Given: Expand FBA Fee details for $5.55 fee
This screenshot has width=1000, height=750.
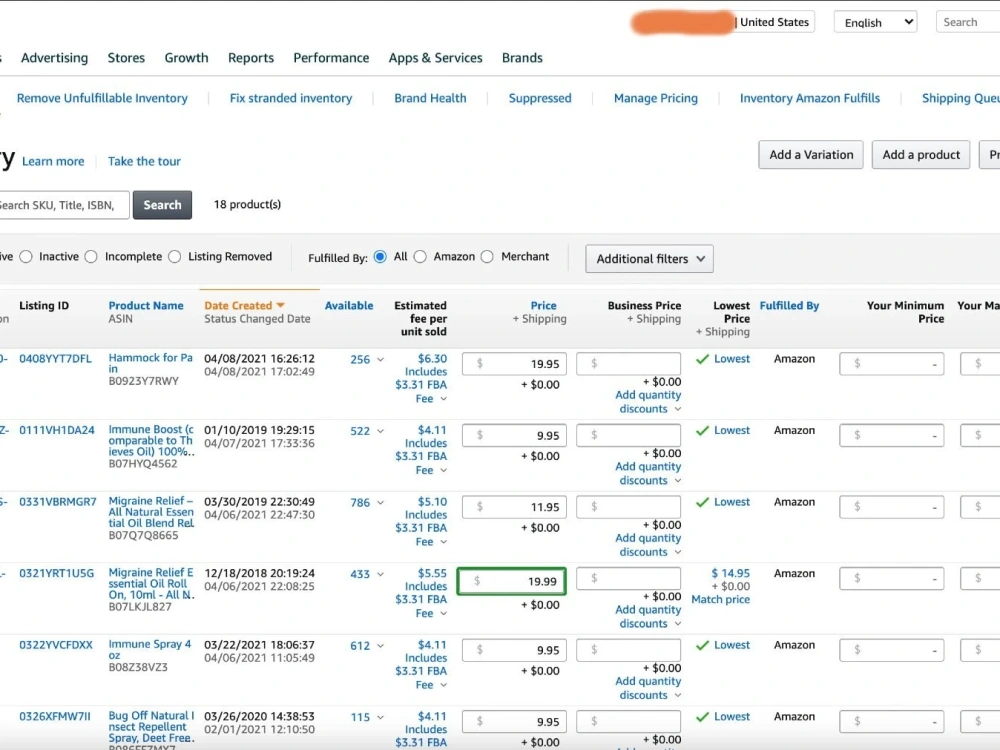Looking at the screenshot, I should pos(443,614).
